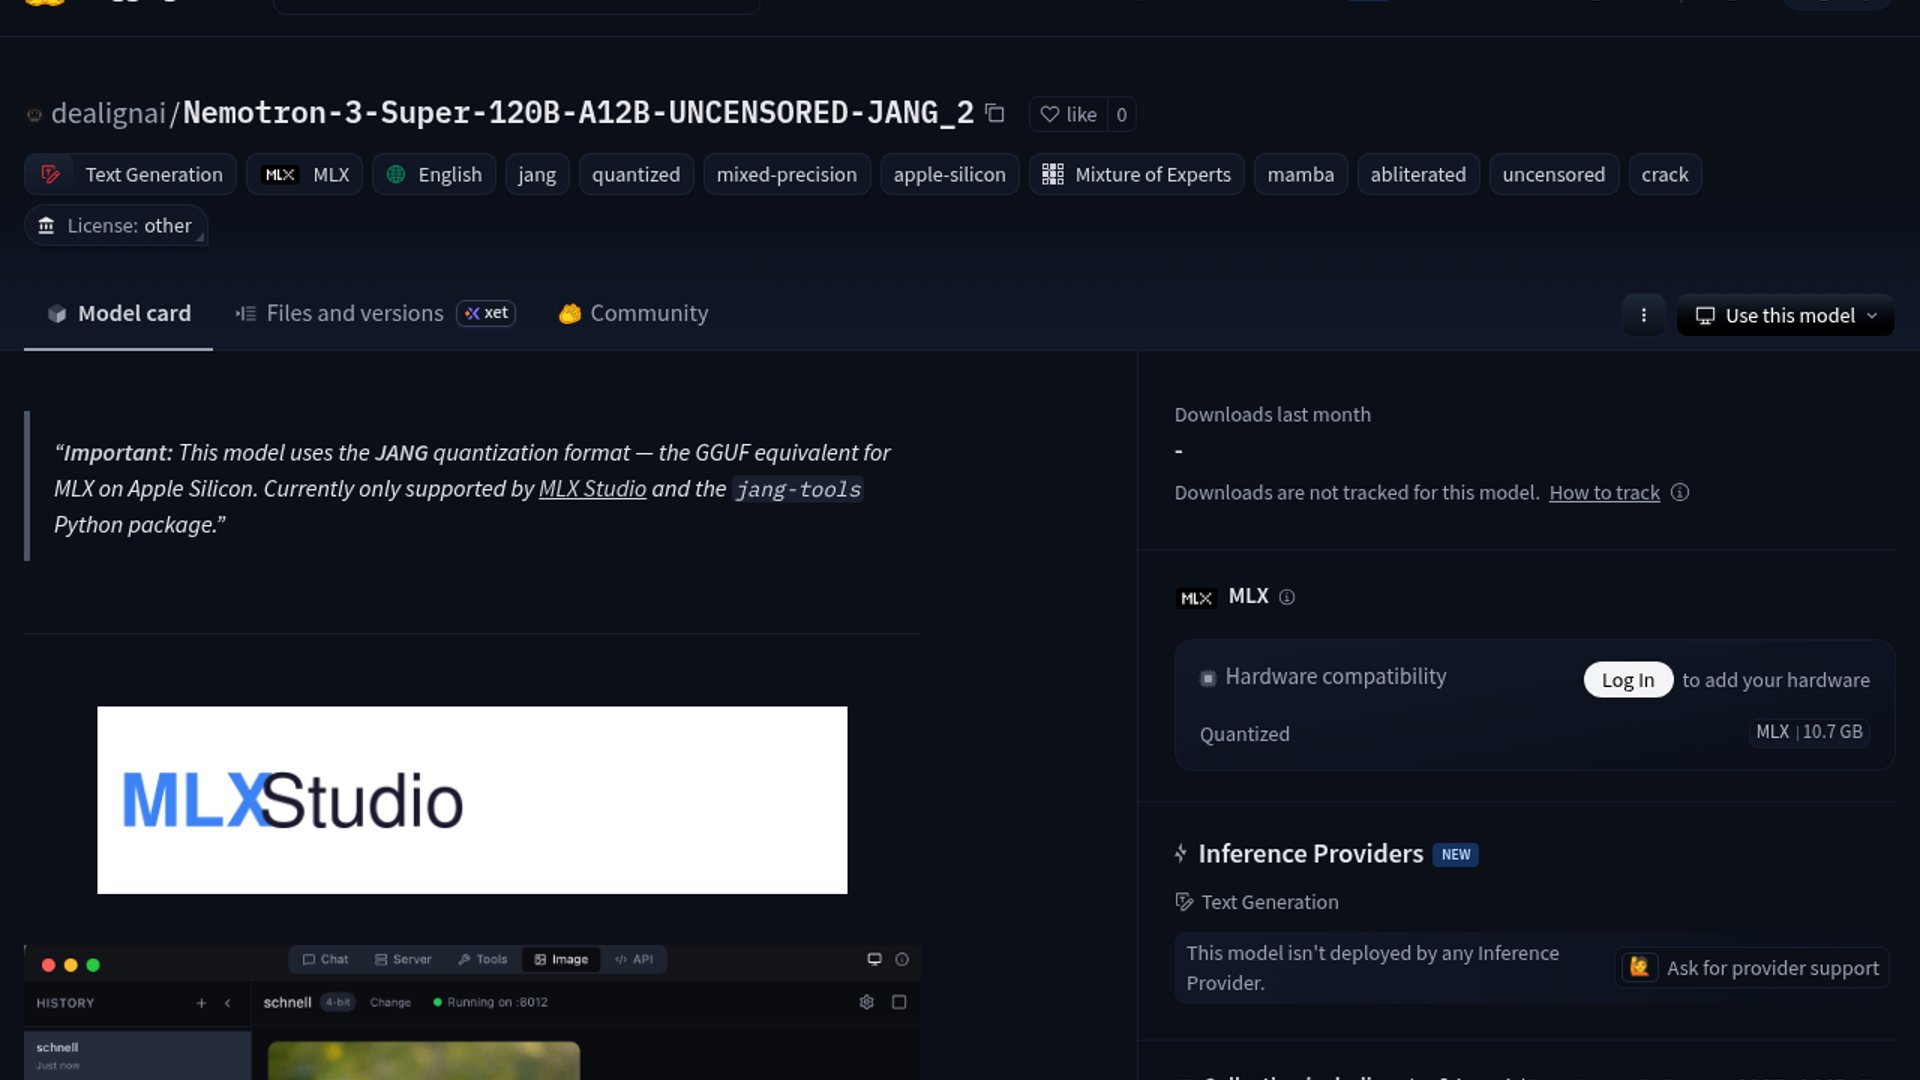The height and width of the screenshot is (1080, 1920).
Task: Open the three-dot more options menu
Action: point(1643,315)
